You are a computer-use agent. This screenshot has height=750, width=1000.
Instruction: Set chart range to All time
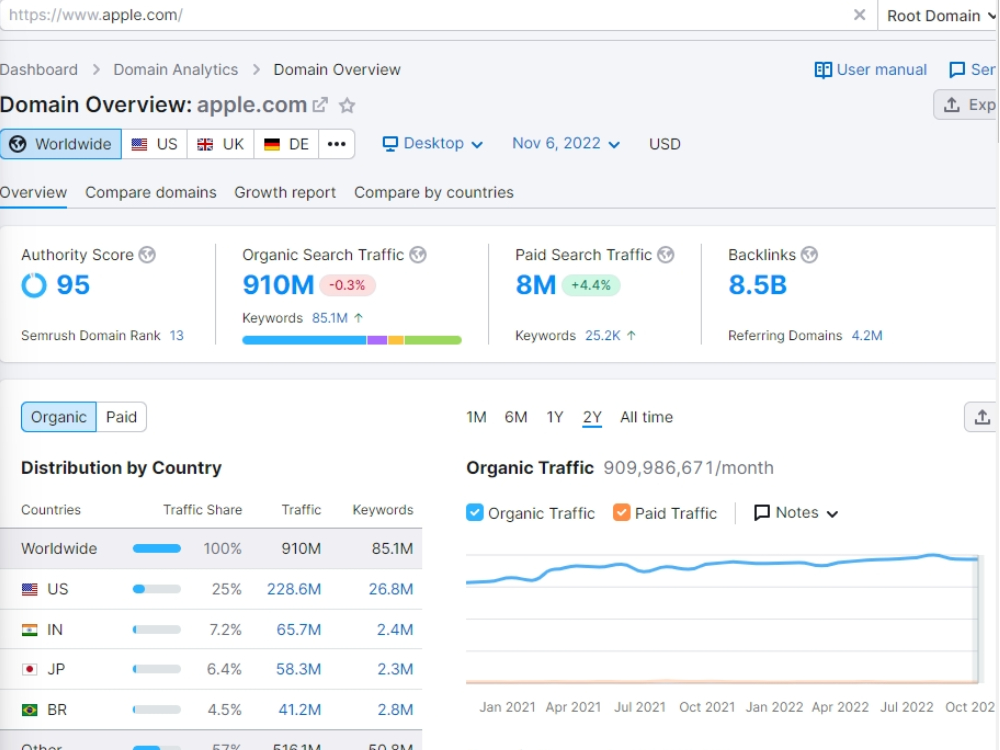click(647, 417)
